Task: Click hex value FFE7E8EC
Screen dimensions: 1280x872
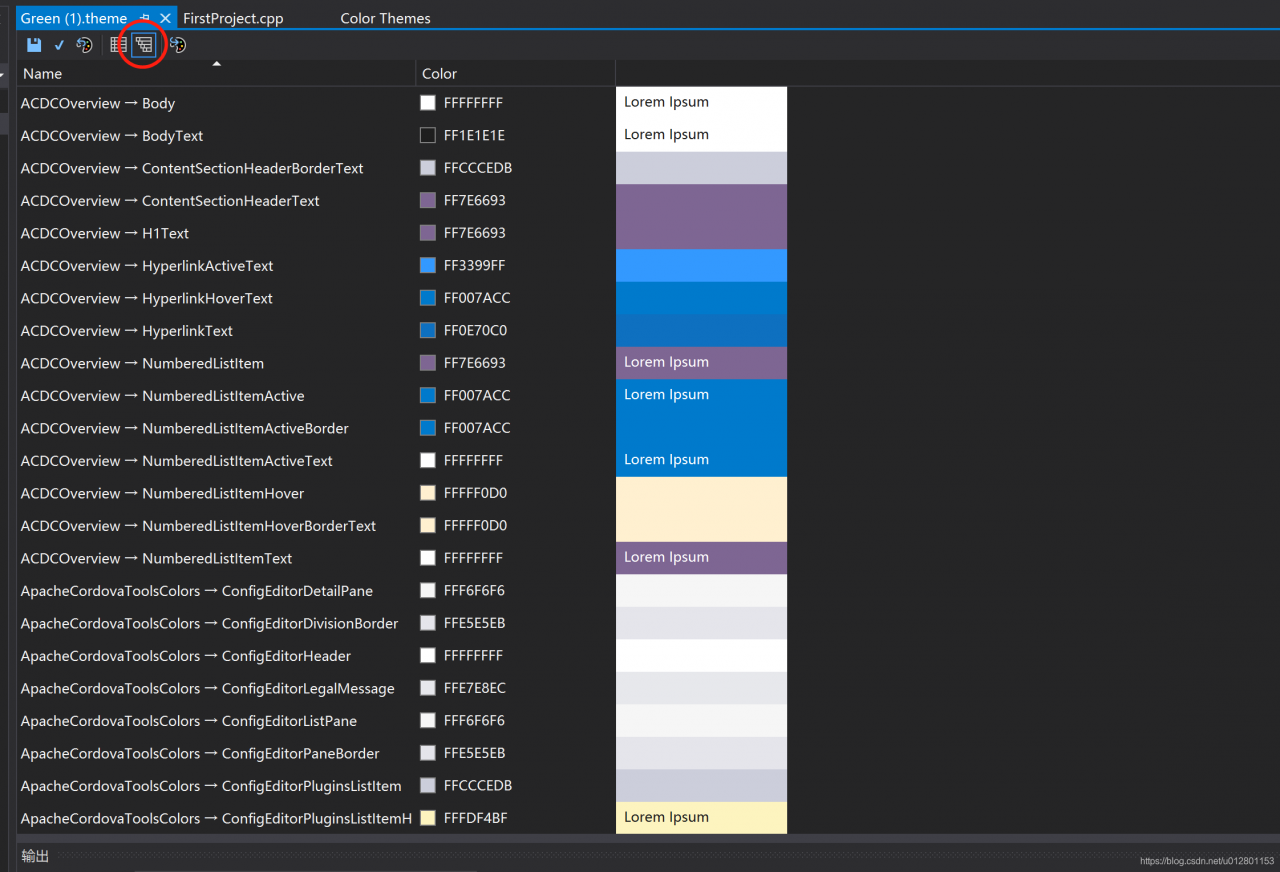Action: coord(475,688)
